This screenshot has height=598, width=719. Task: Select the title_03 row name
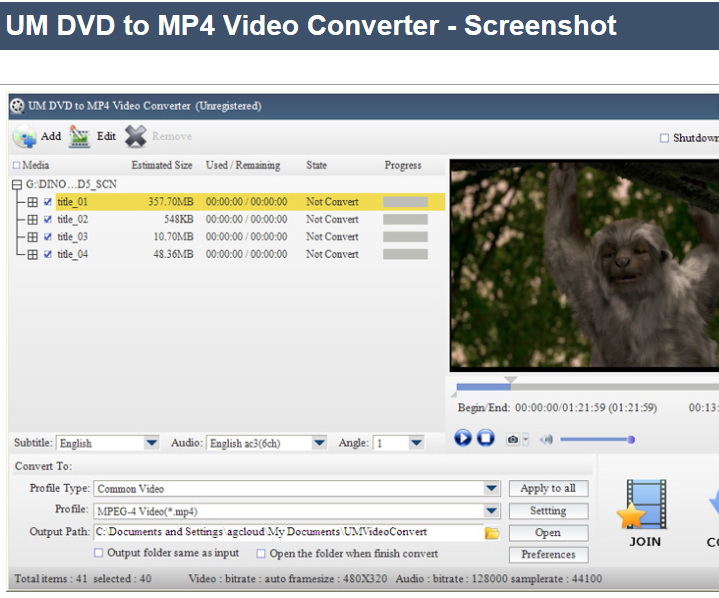pos(72,237)
